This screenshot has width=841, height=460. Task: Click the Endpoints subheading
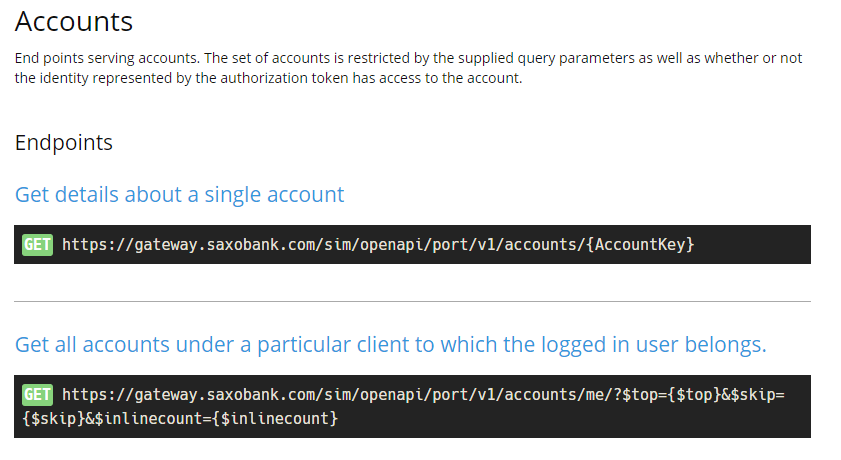[64, 143]
